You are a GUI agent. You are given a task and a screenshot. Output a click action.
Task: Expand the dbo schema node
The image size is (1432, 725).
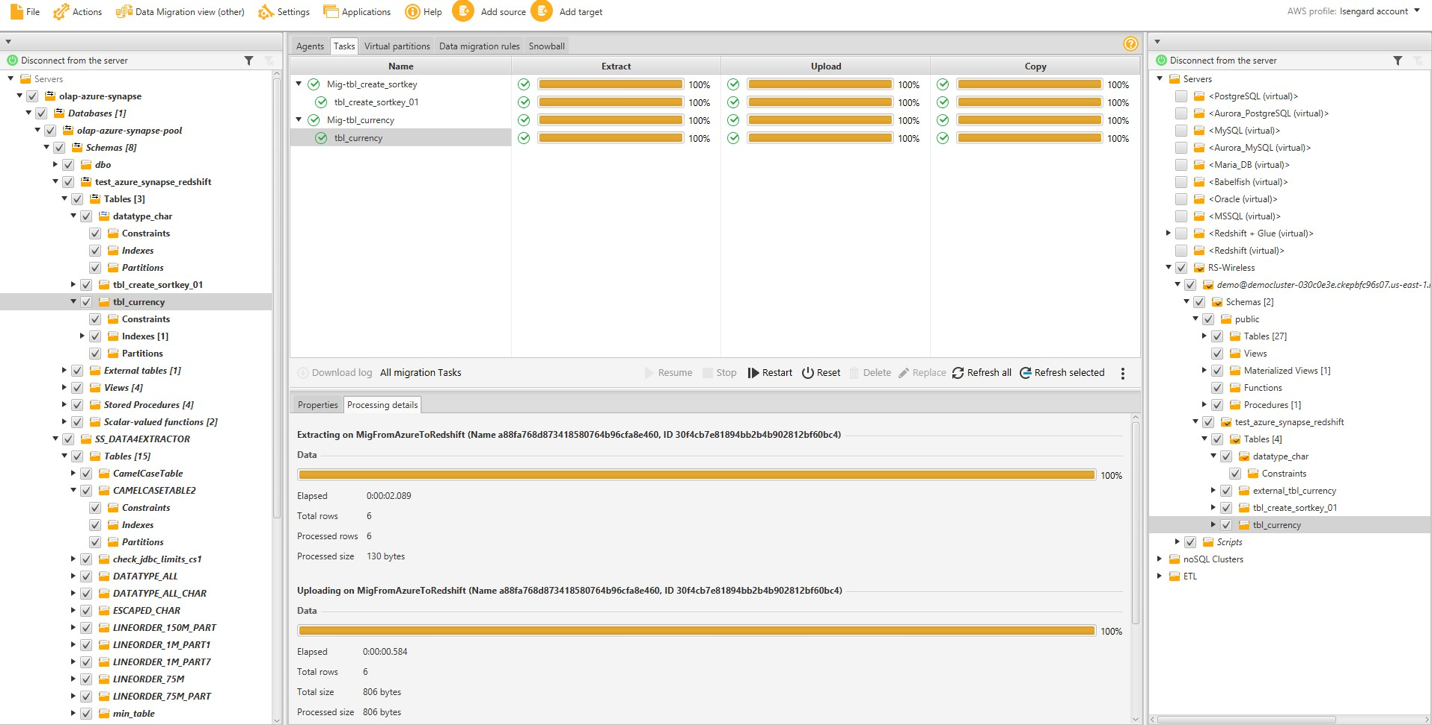[x=55, y=165]
